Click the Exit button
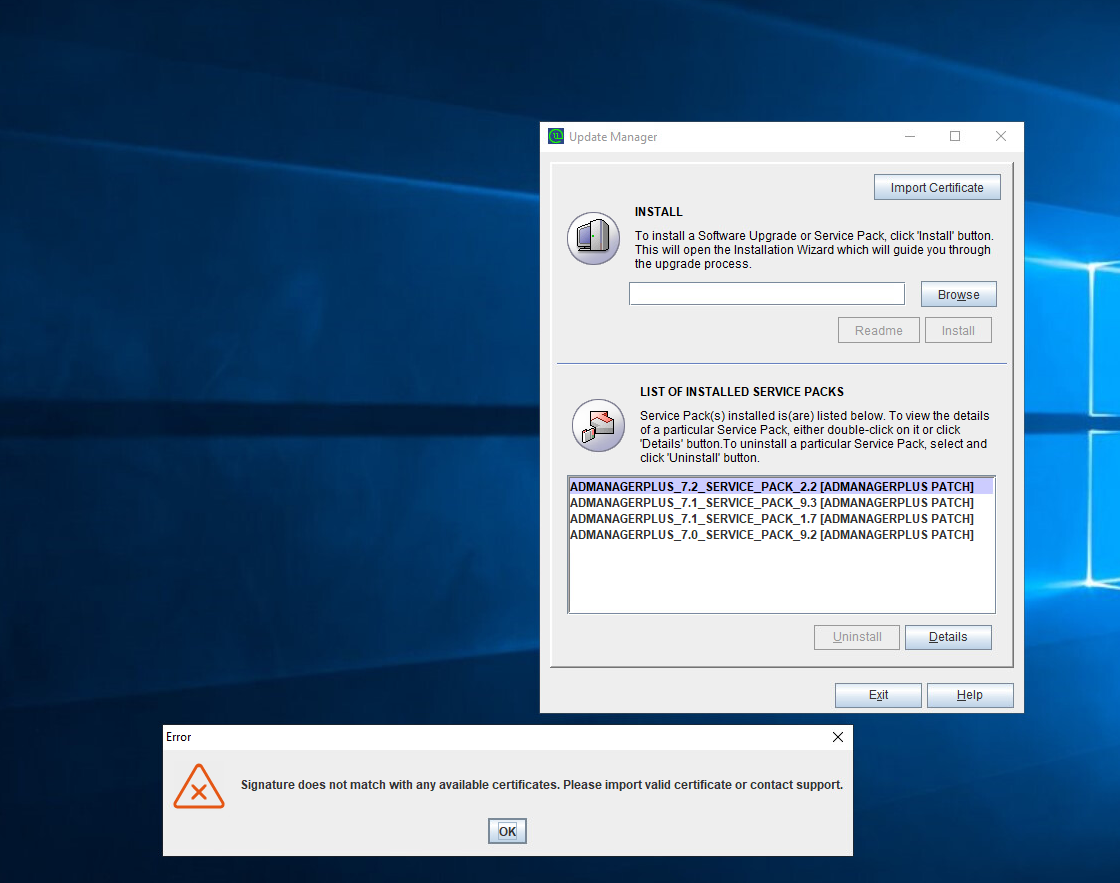This screenshot has width=1120, height=883. click(878, 695)
